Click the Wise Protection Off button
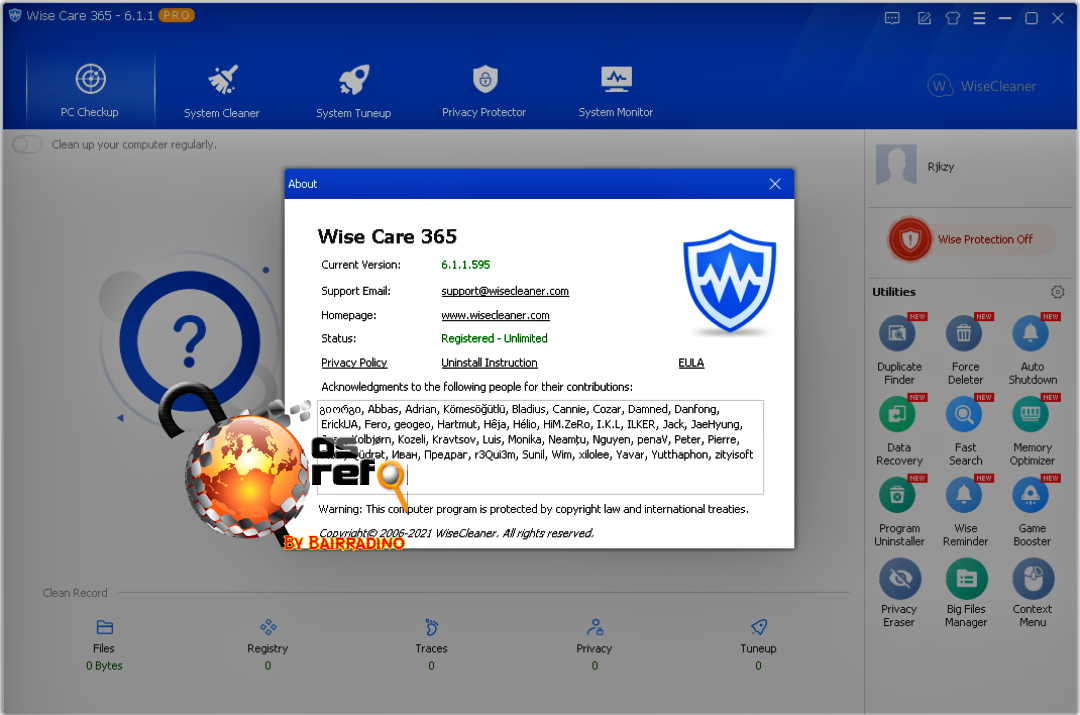This screenshot has width=1080, height=715. coord(971,240)
